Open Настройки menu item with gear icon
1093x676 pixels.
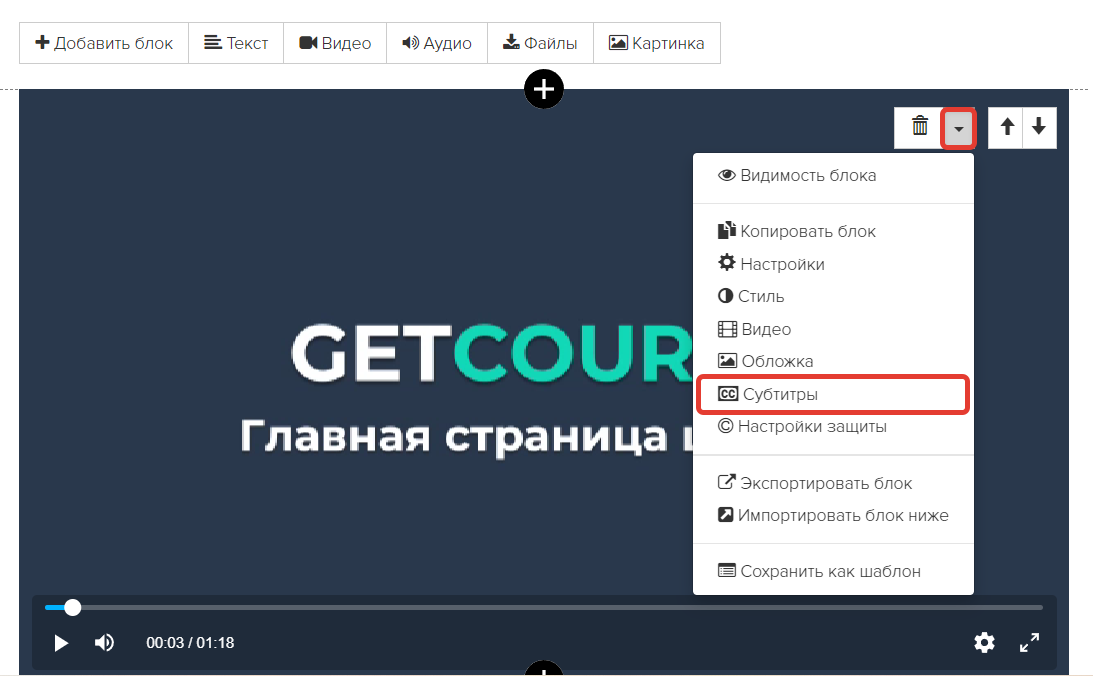[x=833, y=264]
